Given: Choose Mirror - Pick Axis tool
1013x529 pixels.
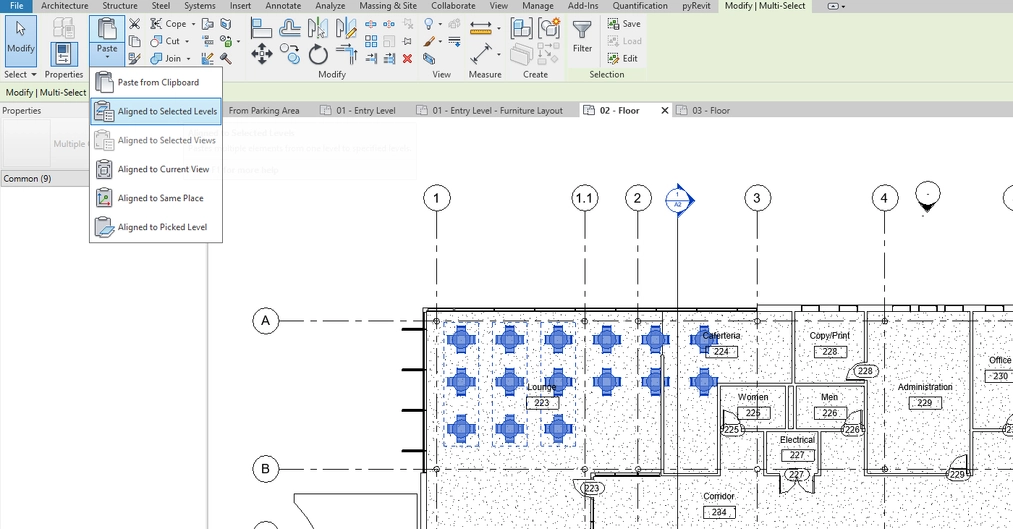Looking at the screenshot, I should [317, 28].
